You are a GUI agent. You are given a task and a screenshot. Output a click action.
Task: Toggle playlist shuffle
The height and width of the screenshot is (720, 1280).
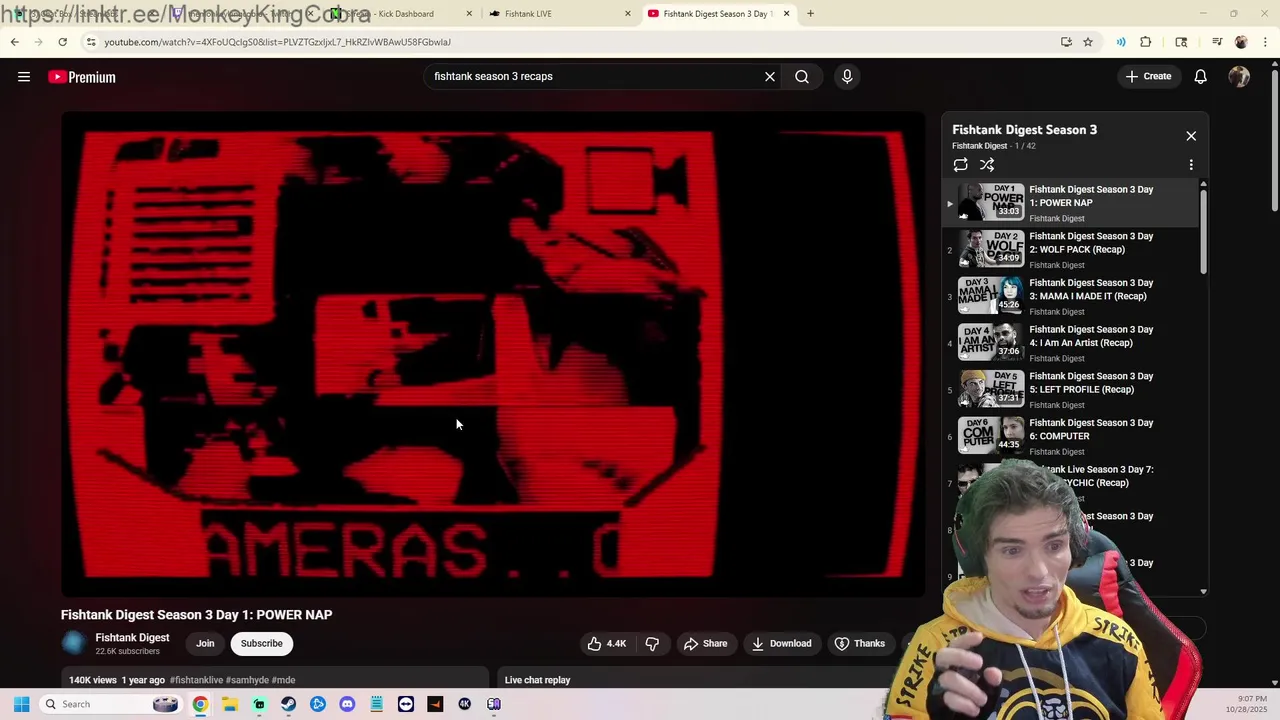click(987, 165)
